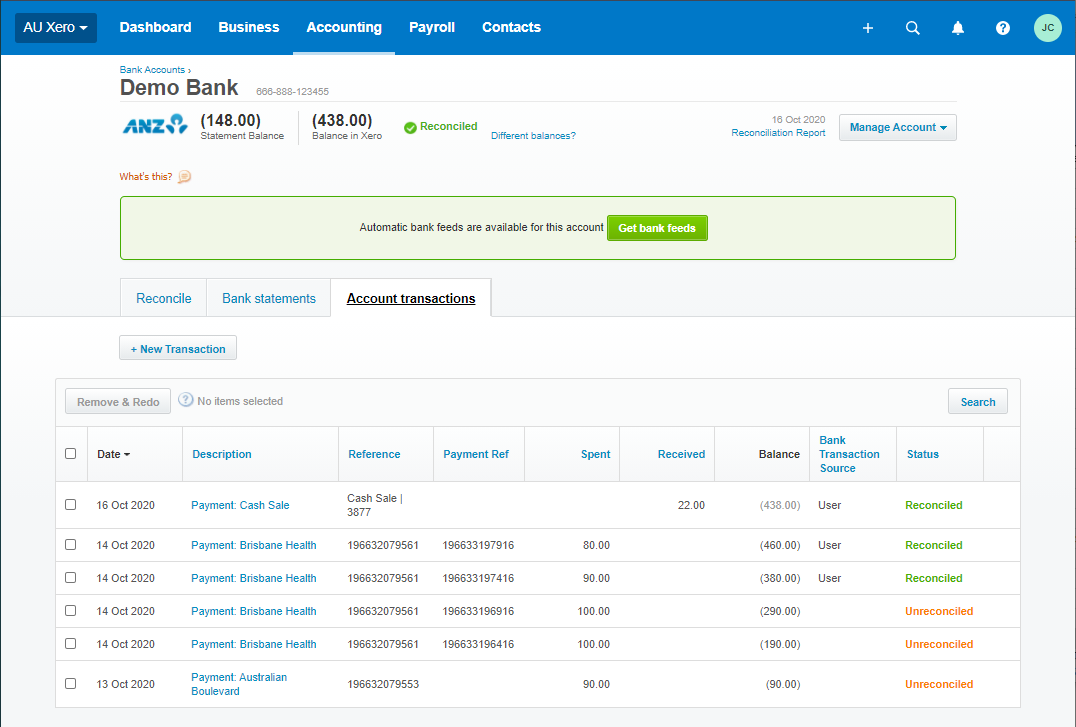Screen dimensions: 1076x727
Task: Open the Payment: Australian Boulevard transaction
Action: pos(239,684)
